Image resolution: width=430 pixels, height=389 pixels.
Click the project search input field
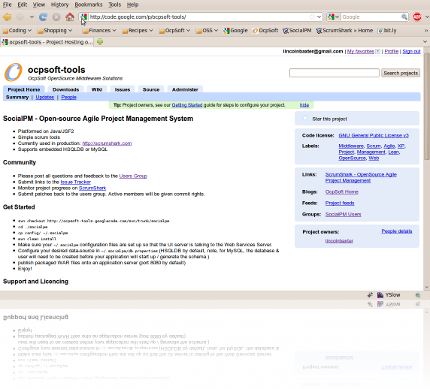334,73
